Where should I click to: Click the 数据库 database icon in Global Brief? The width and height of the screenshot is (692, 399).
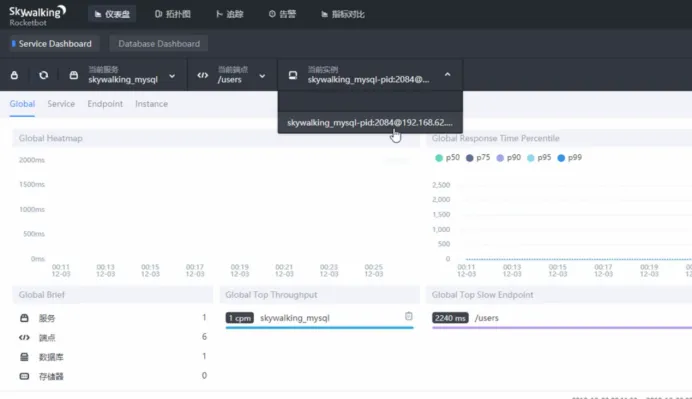tap(24, 357)
